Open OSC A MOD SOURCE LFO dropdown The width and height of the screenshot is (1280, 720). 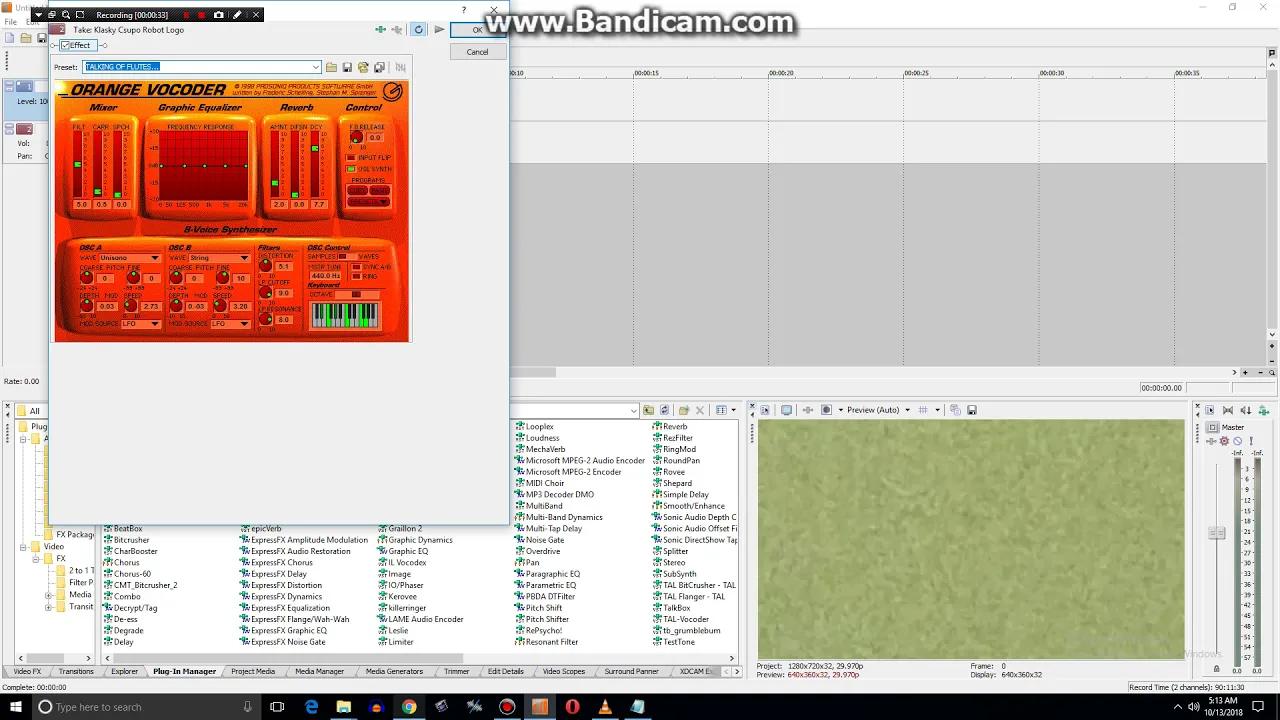[x=140, y=324]
